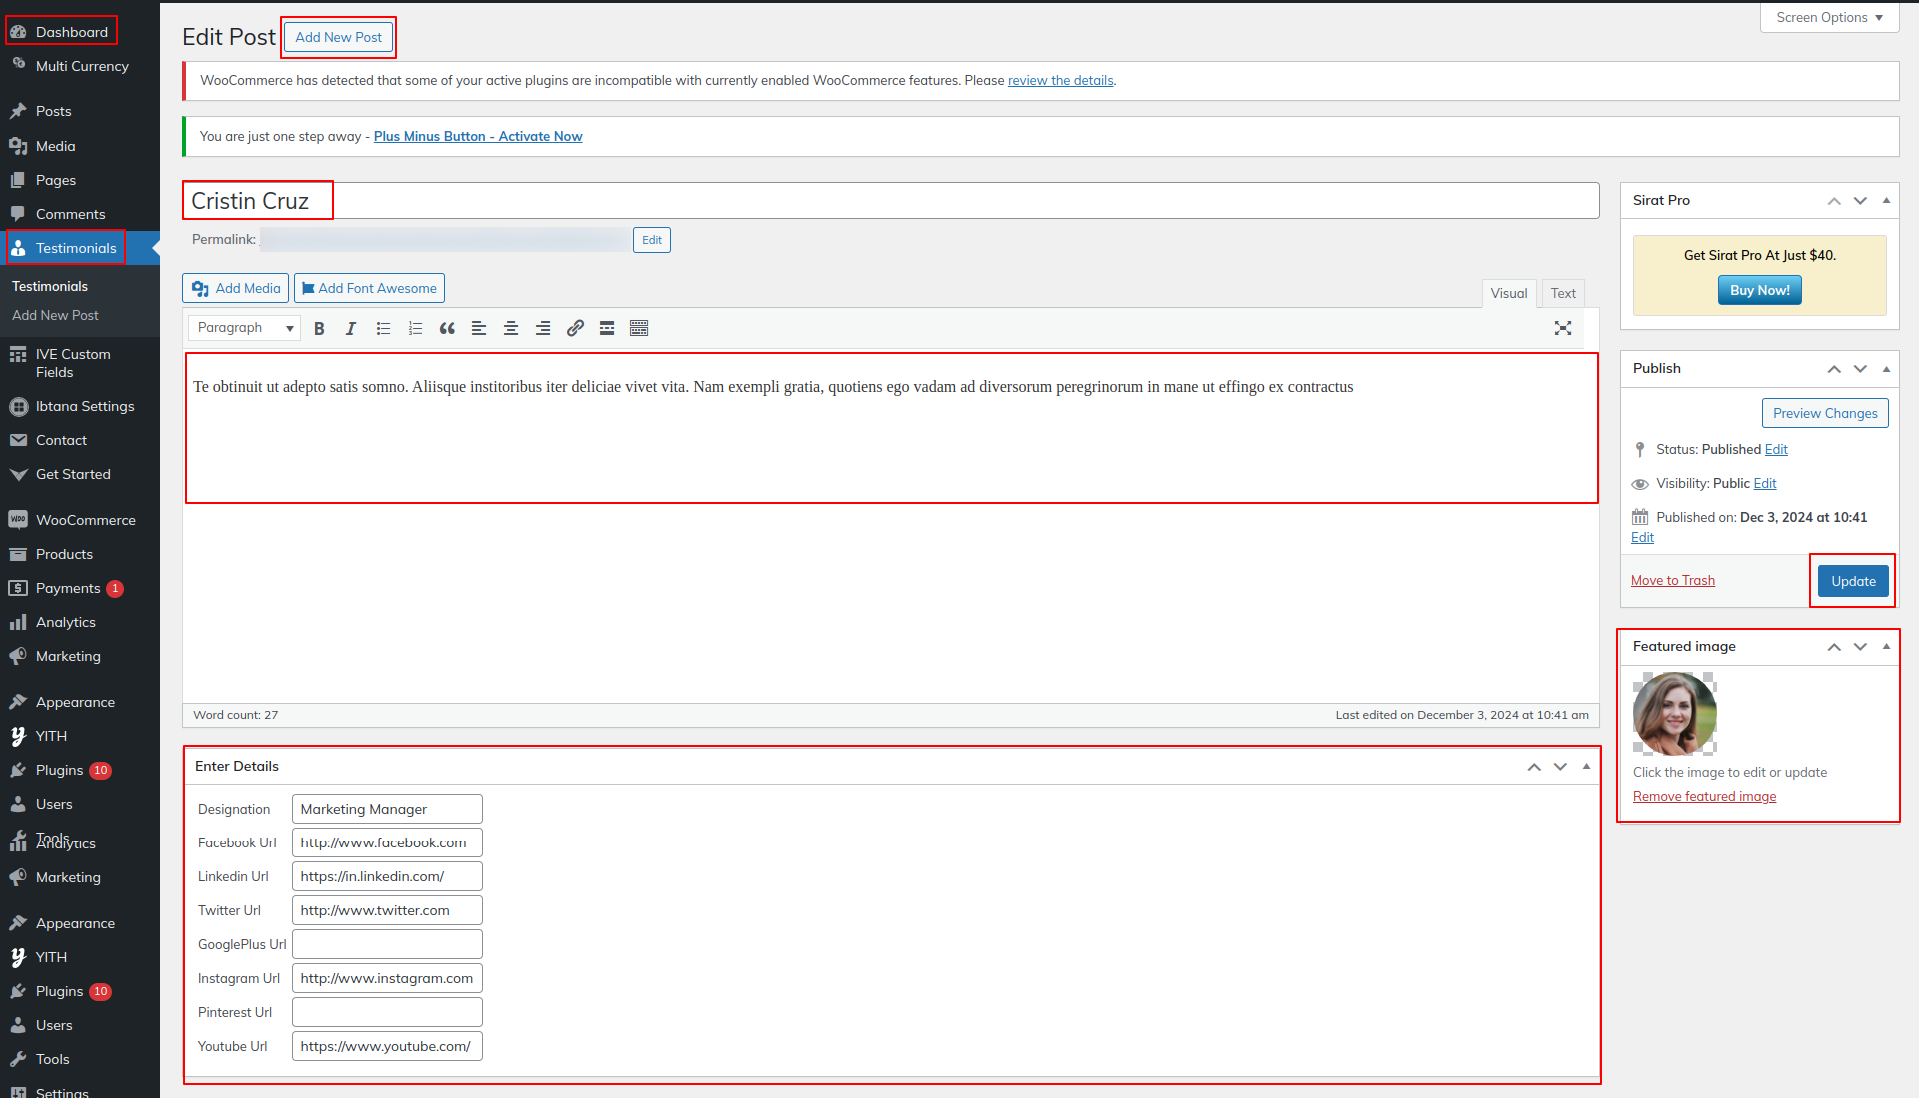Apply italic formatting in editor toolbar
This screenshot has width=1919, height=1098.
pos(351,328)
